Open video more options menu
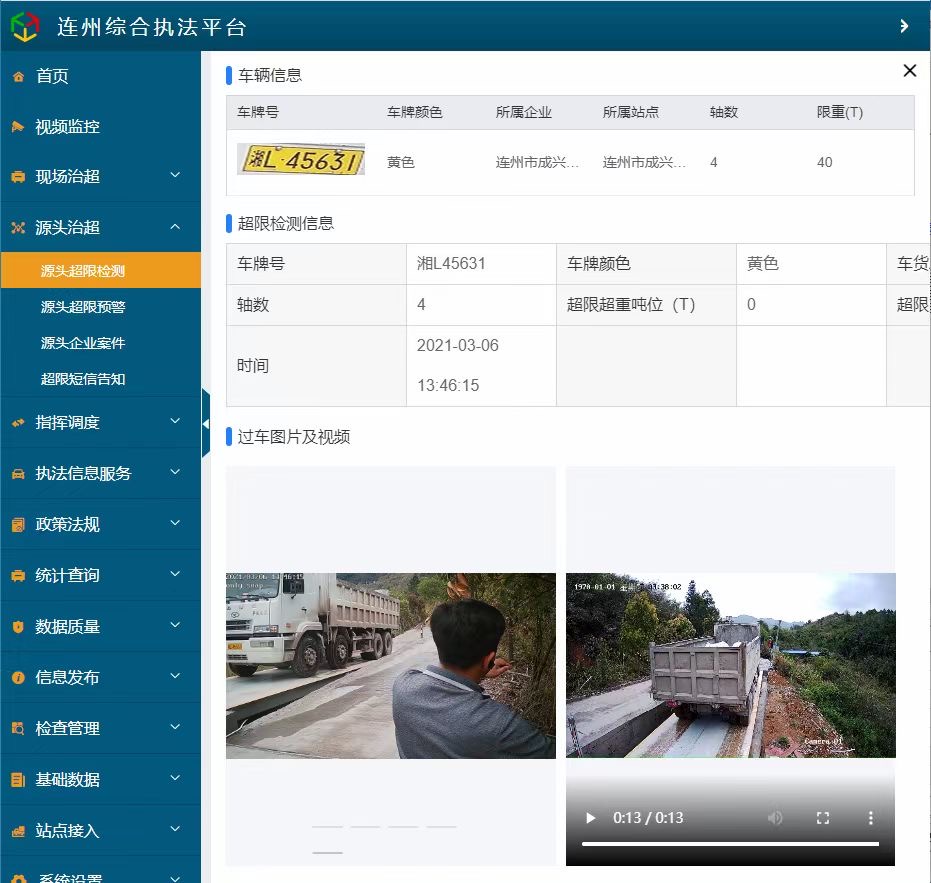 (x=871, y=818)
